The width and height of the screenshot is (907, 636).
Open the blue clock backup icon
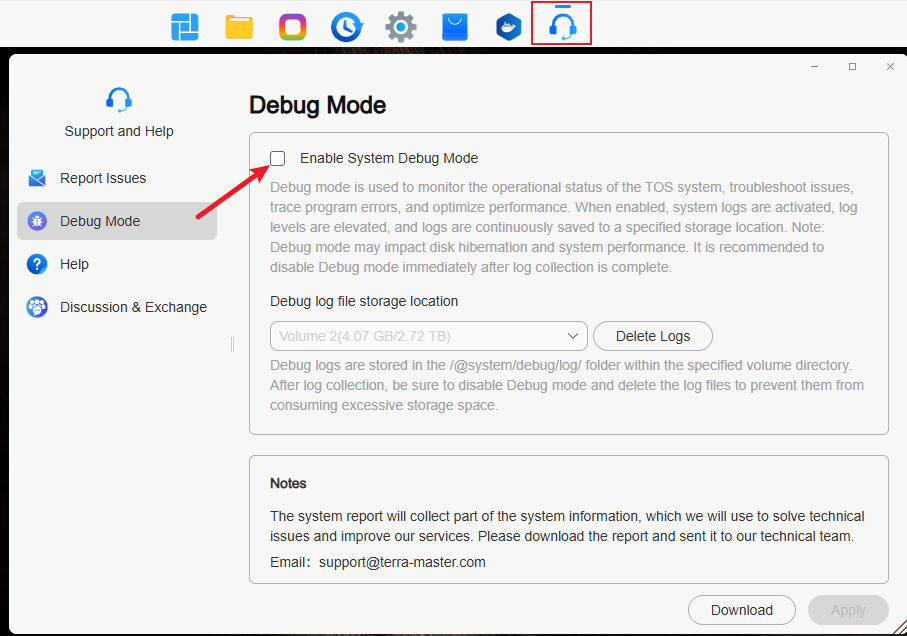click(346, 27)
